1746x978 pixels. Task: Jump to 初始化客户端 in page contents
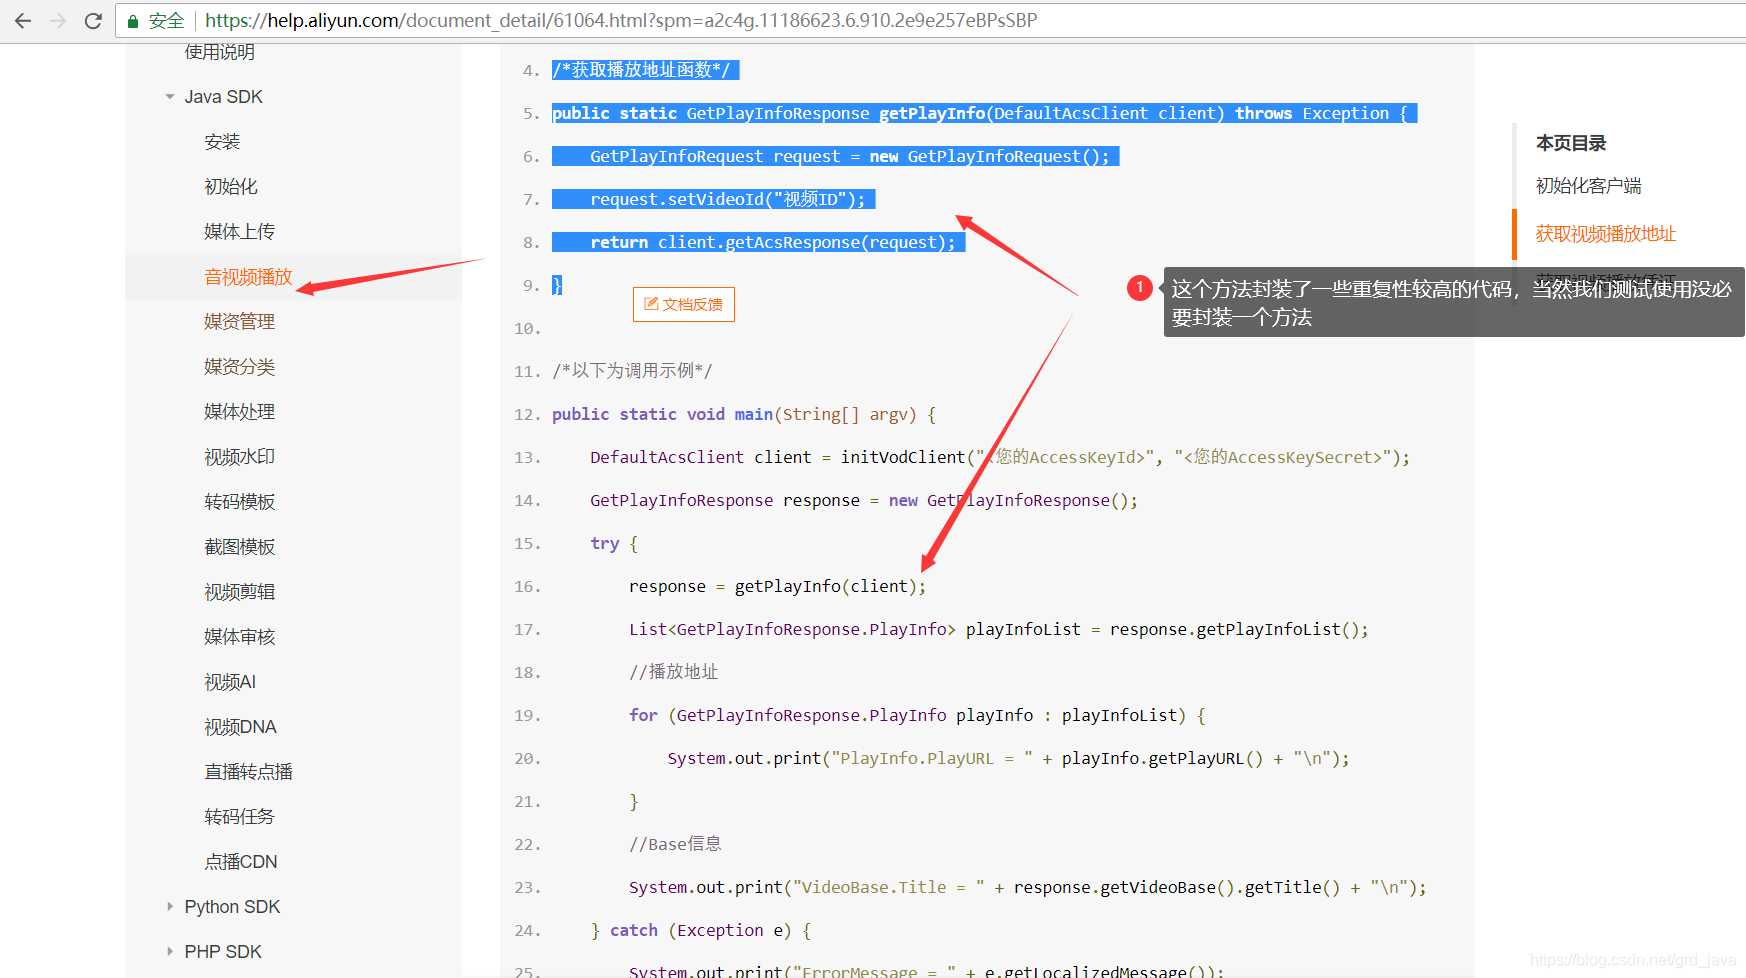[1588, 186]
